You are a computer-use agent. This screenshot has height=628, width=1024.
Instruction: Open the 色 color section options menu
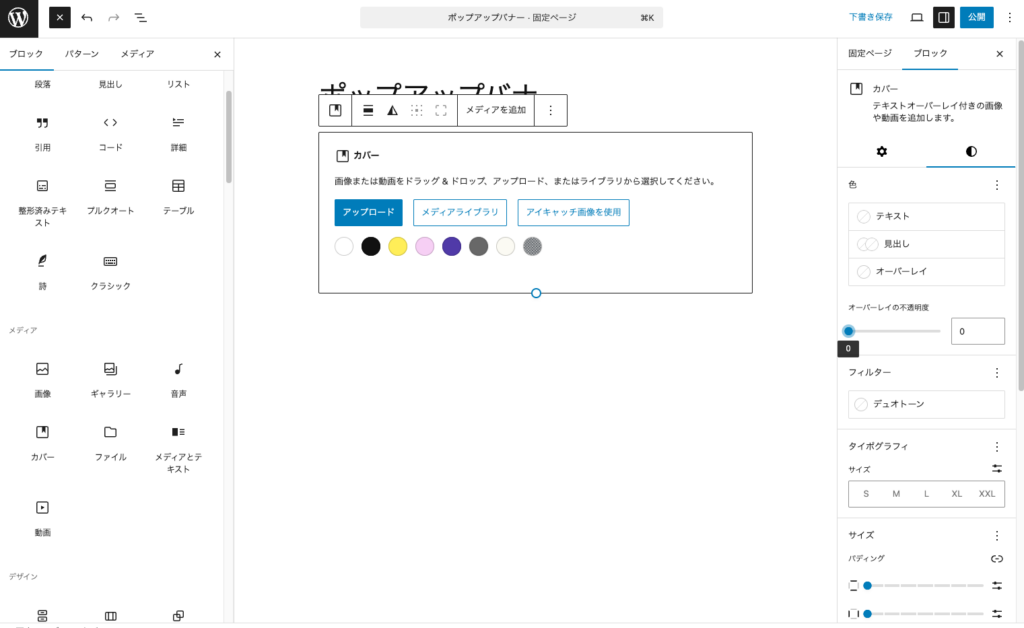pyautogui.click(x=995, y=185)
